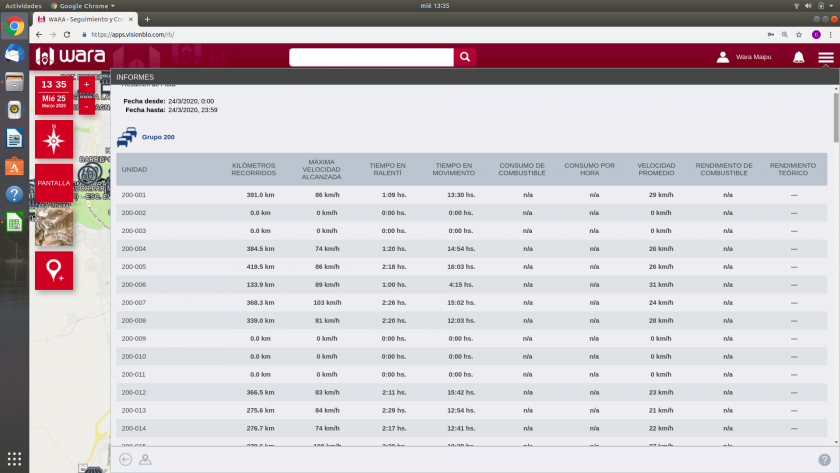Click the red search magnifier button
840x473 pixels.
pos(464,57)
